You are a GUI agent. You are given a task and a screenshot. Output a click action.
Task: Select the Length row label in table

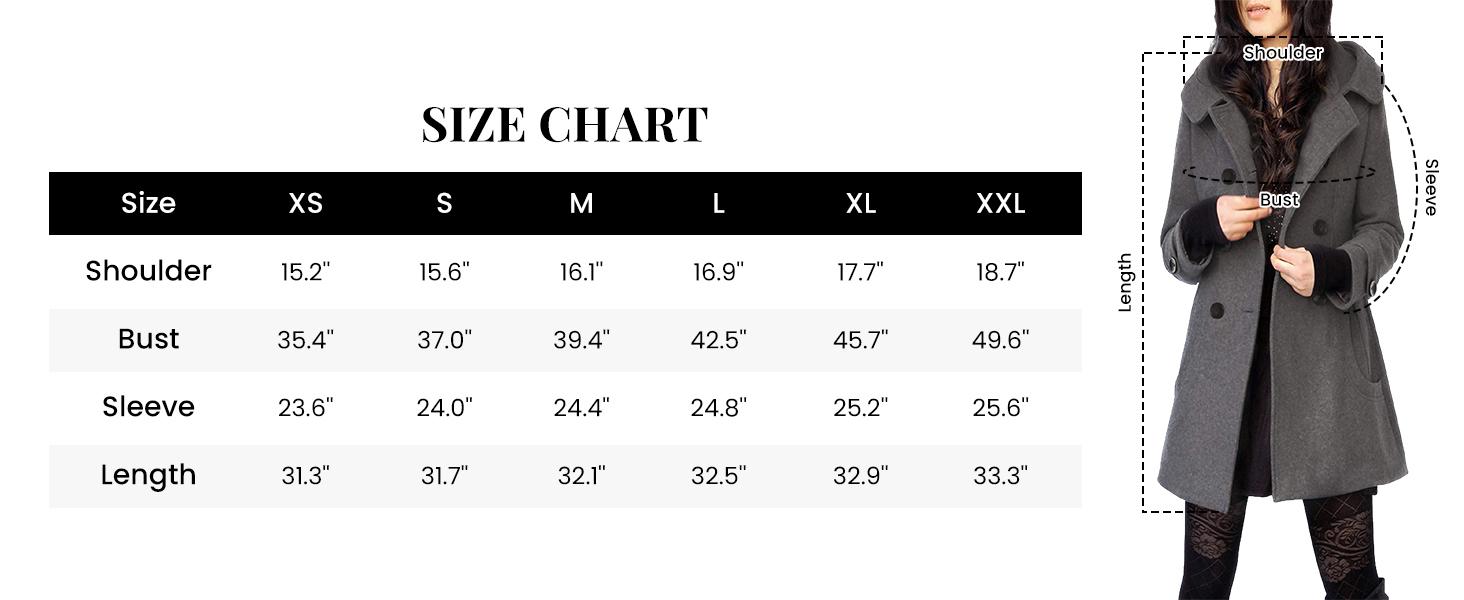pyautogui.click(x=148, y=475)
